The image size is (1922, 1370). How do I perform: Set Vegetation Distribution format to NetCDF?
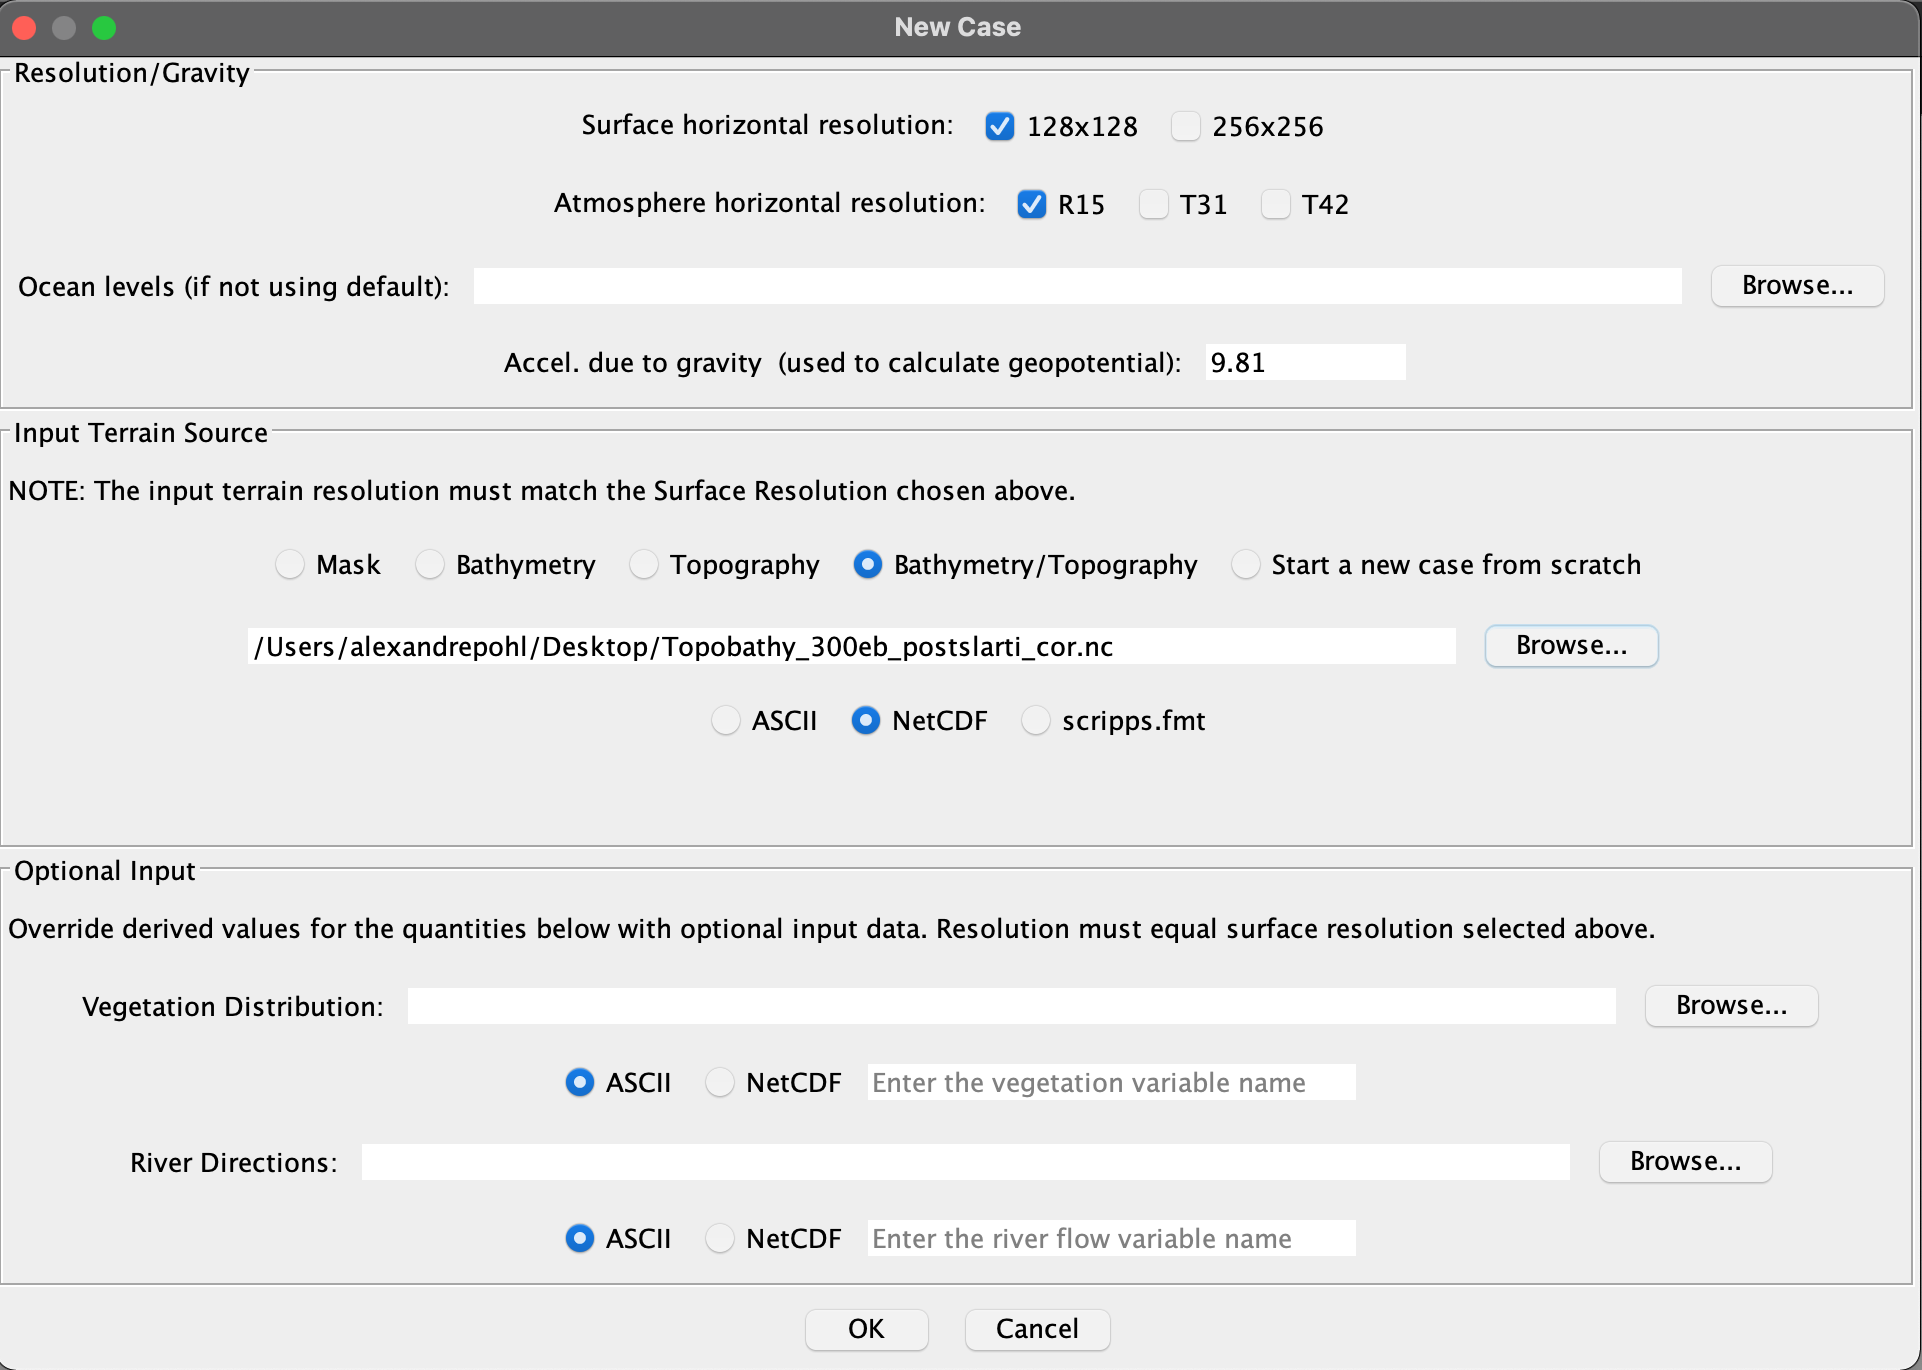[x=719, y=1082]
